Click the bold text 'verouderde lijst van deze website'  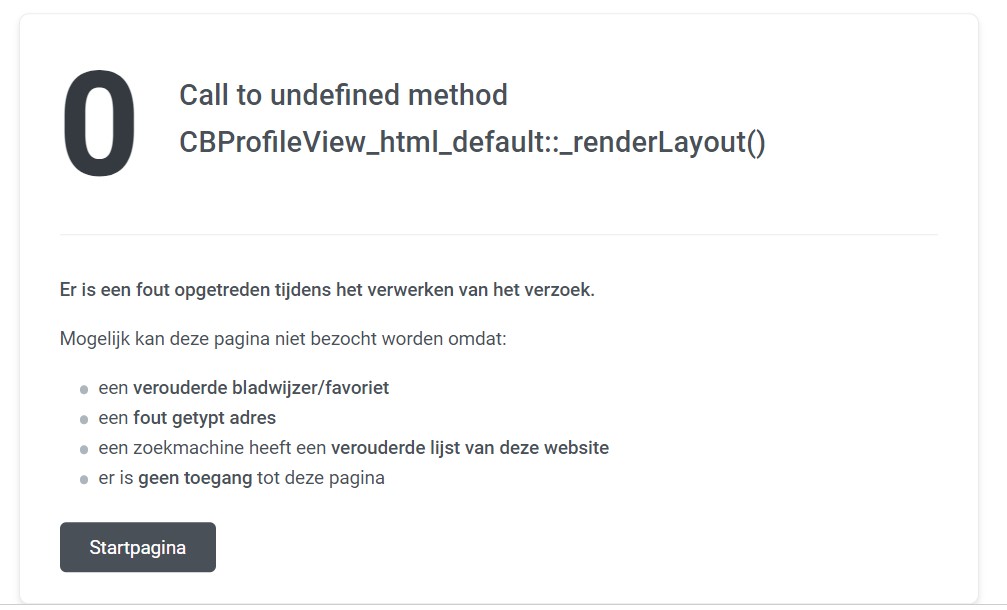[469, 448]
